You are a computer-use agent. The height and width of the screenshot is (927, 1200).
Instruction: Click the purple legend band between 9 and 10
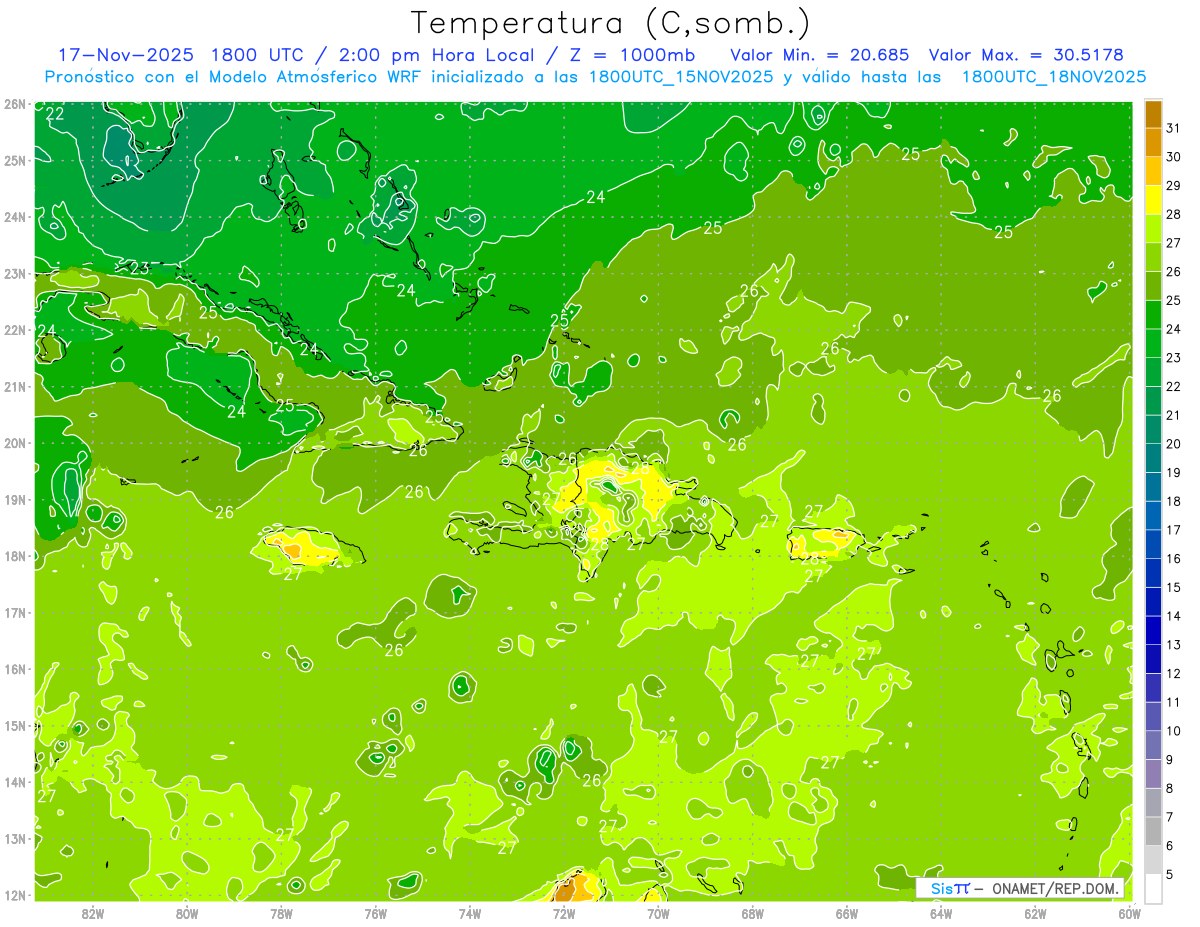point(1154,745)
